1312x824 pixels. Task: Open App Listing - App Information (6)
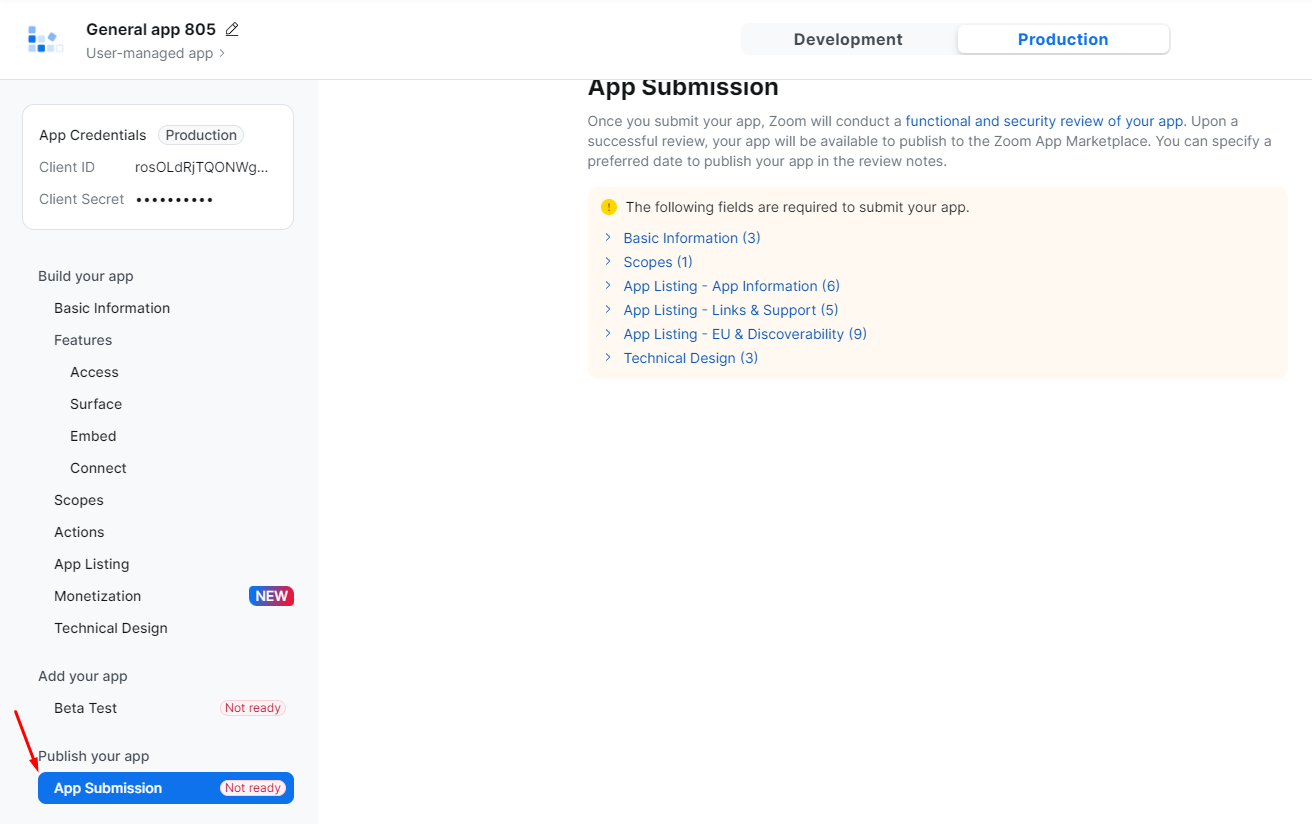[x=732, y=286]
